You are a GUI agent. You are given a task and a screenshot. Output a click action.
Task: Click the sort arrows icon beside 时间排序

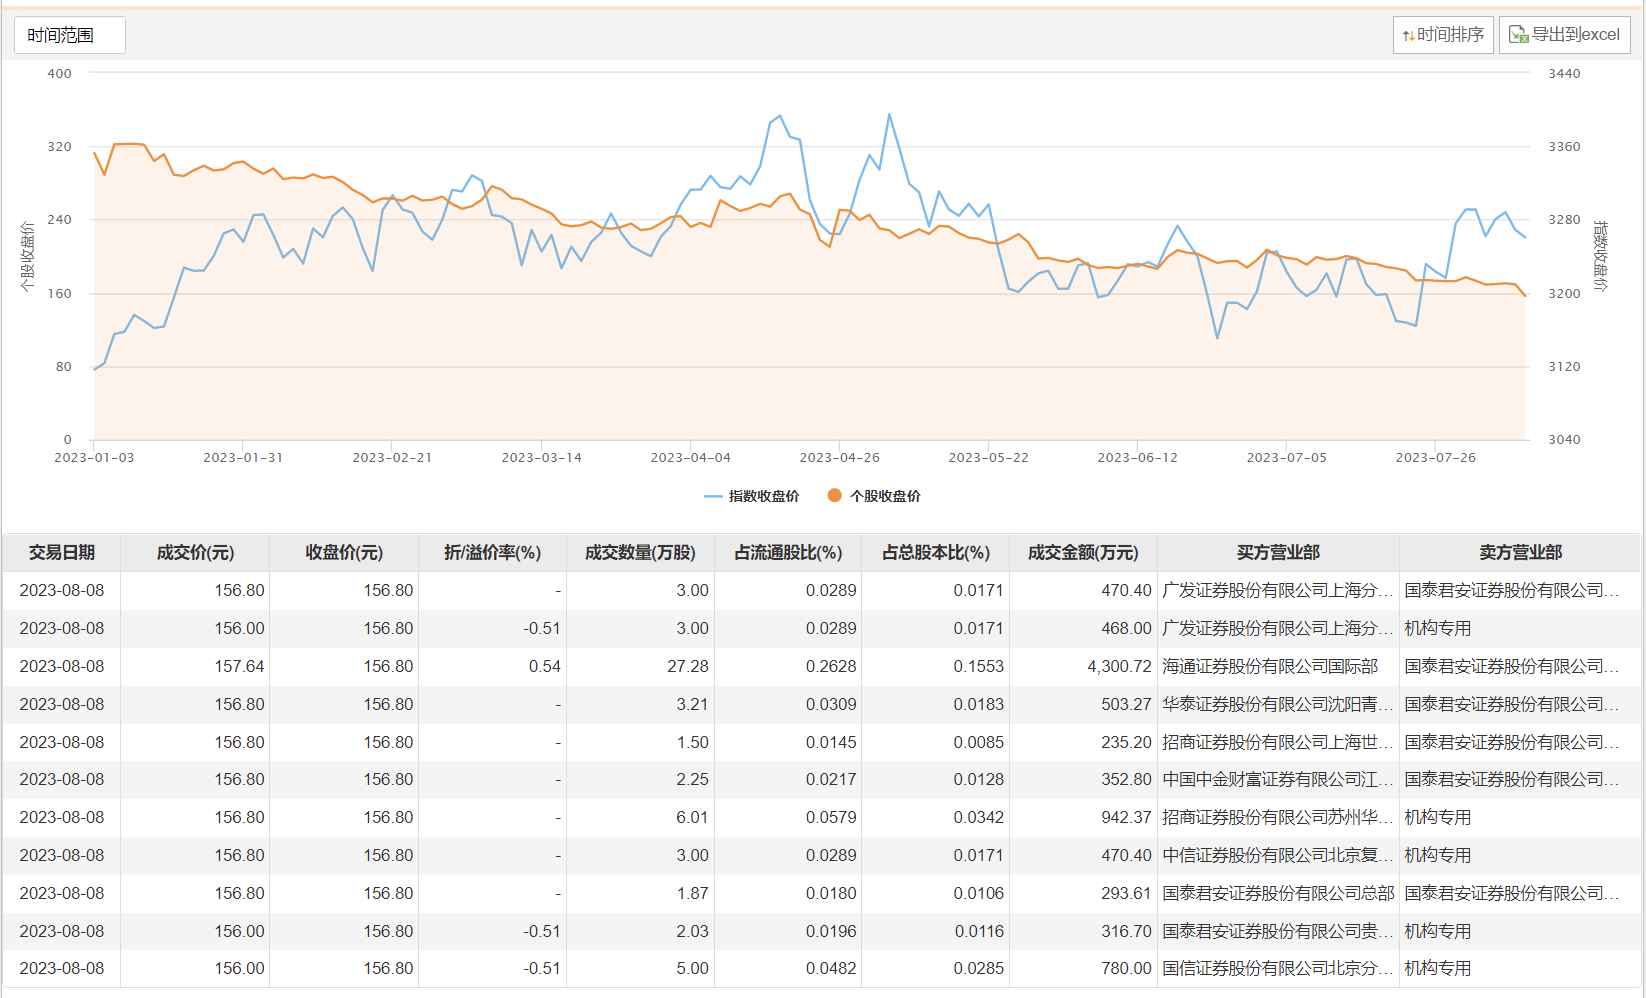point(1408,36)
